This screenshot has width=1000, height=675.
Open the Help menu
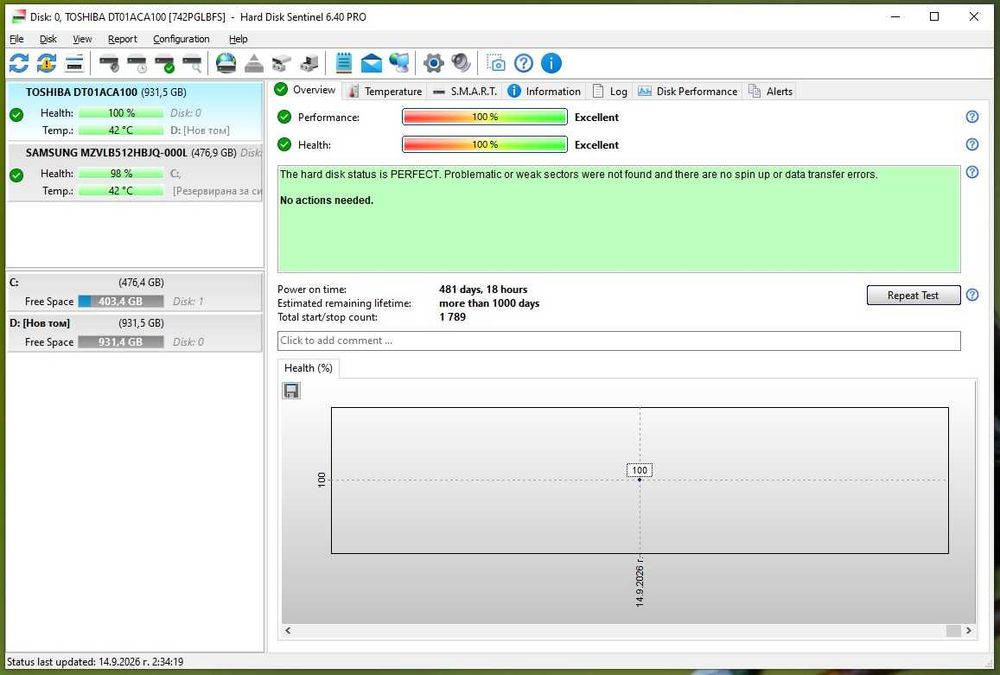(x=238, y=39)
